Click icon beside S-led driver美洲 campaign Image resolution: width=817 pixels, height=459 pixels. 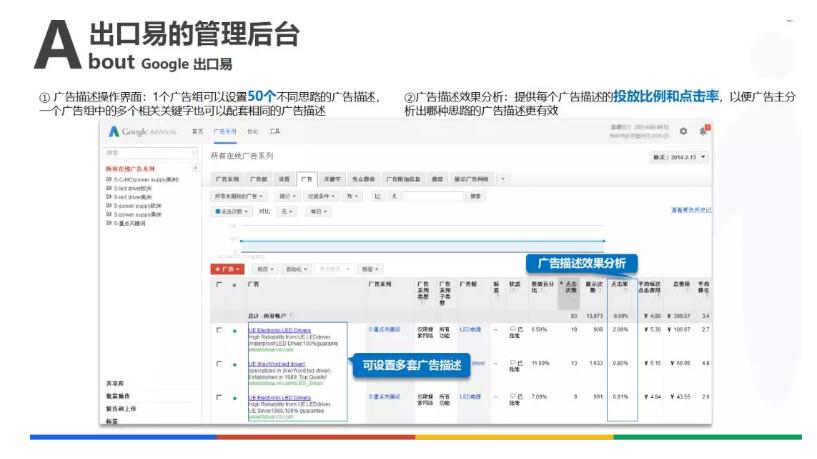109,197
